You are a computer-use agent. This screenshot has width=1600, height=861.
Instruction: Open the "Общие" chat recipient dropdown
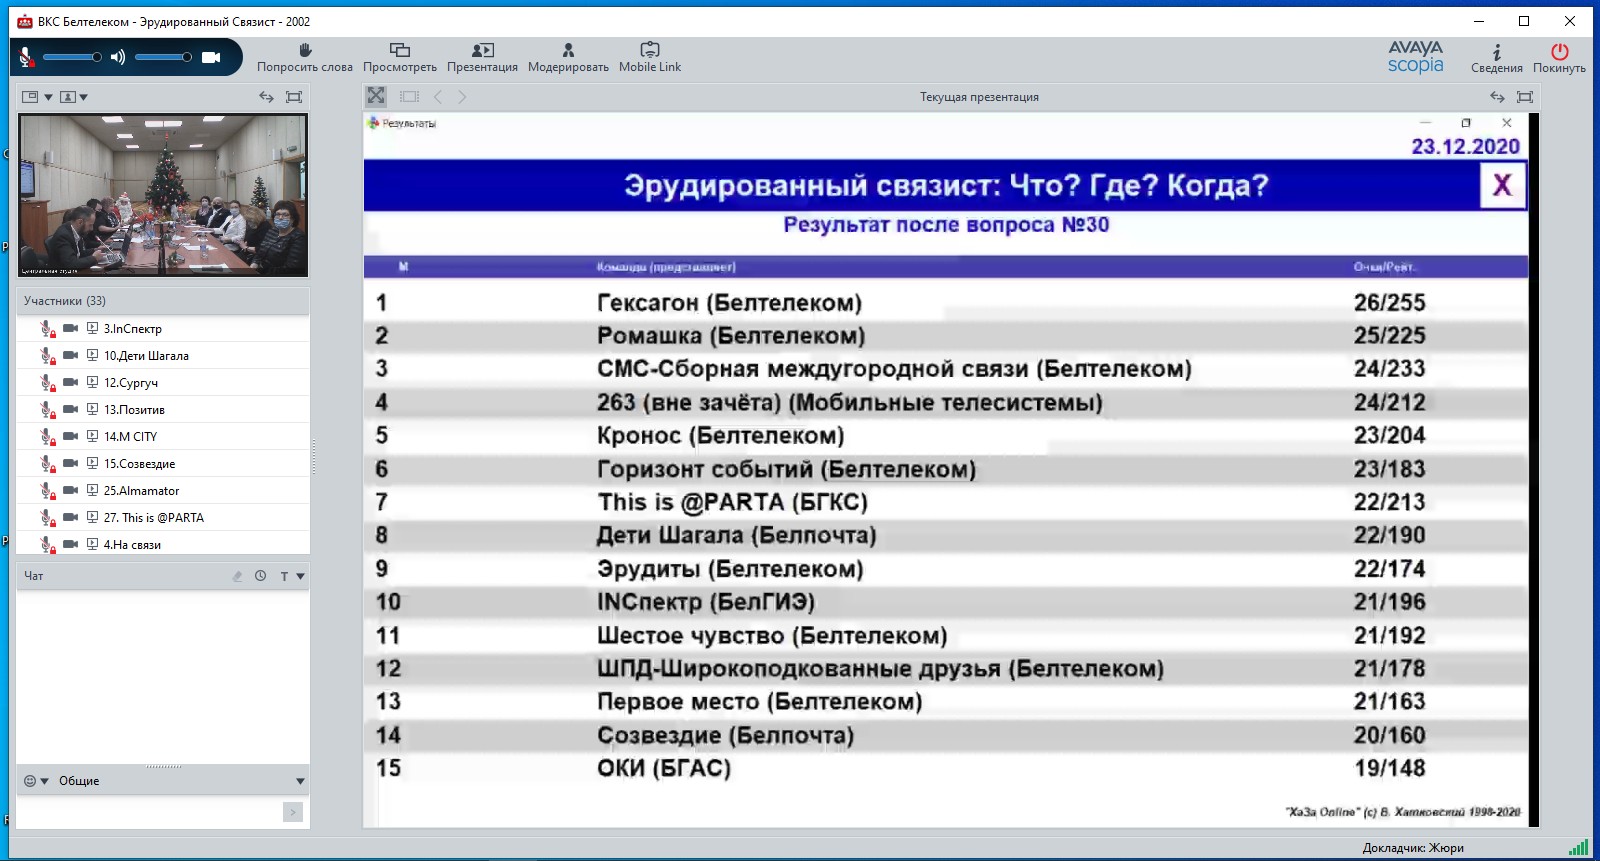coord(300,781)
